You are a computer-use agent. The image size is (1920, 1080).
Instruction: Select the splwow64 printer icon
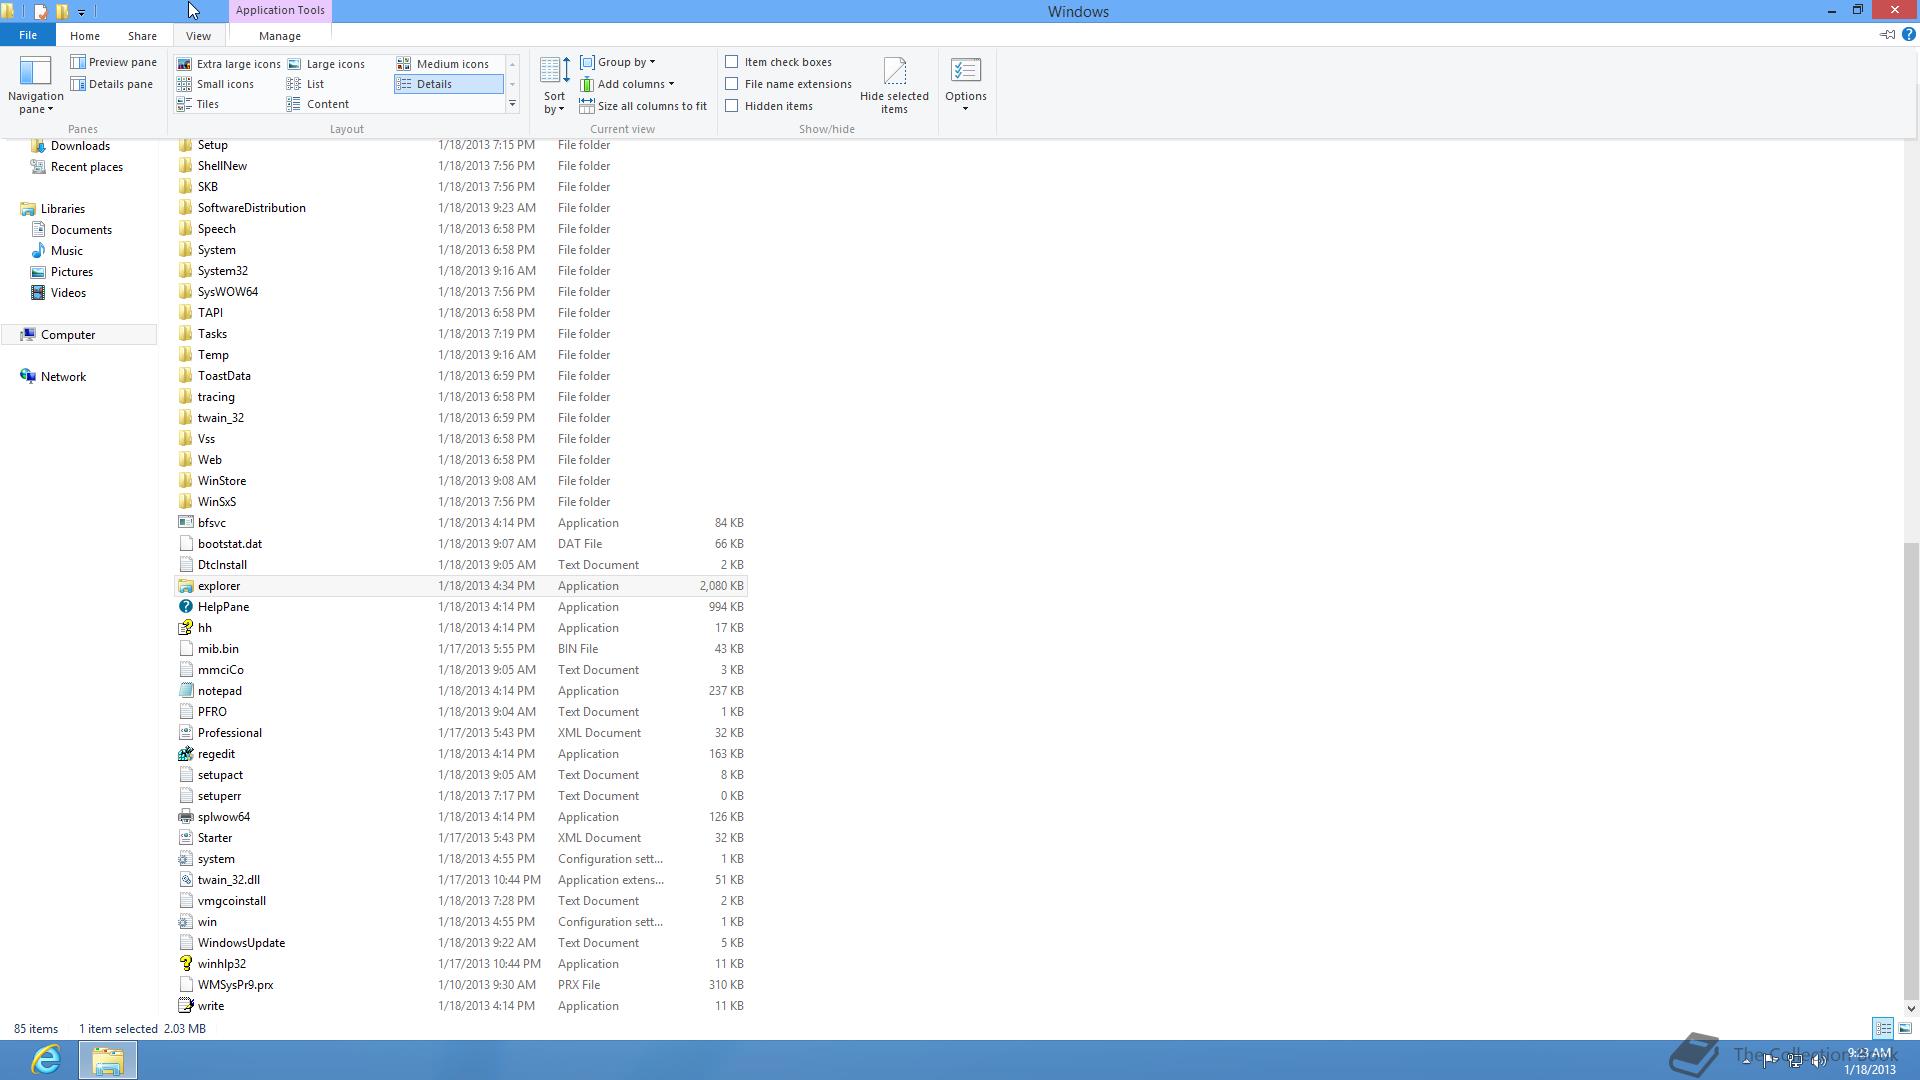186,817
